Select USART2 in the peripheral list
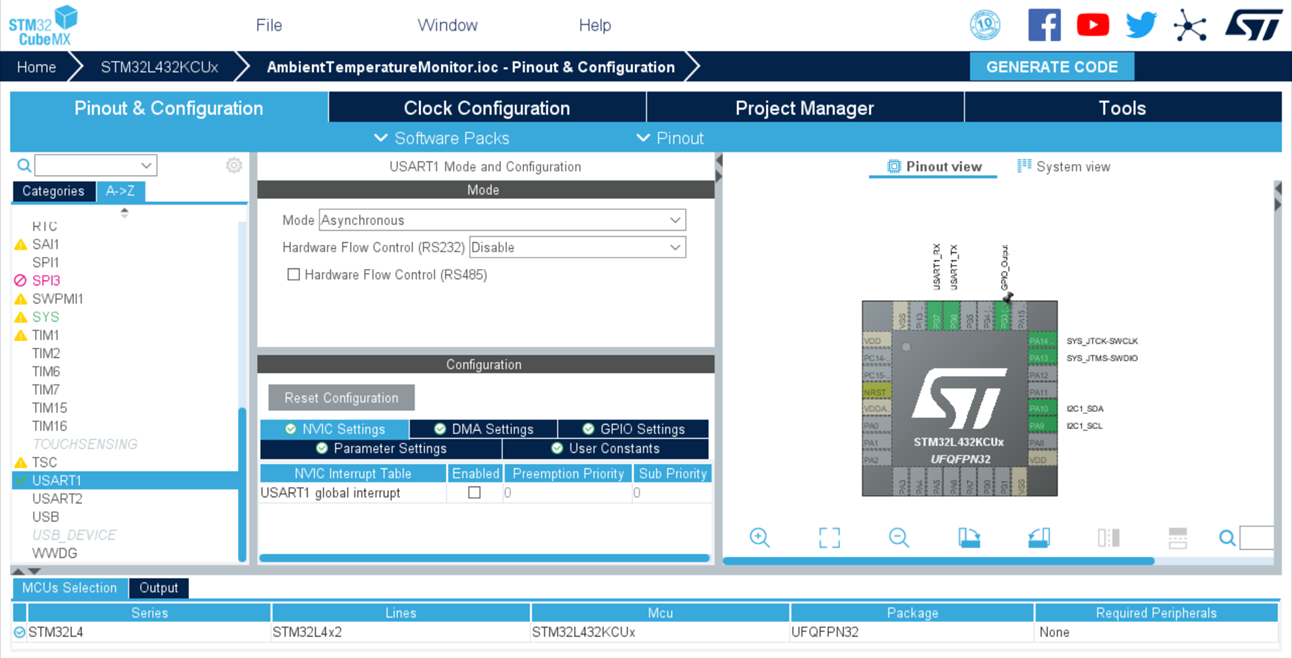 pyautogui.click(x=57, y=498)
